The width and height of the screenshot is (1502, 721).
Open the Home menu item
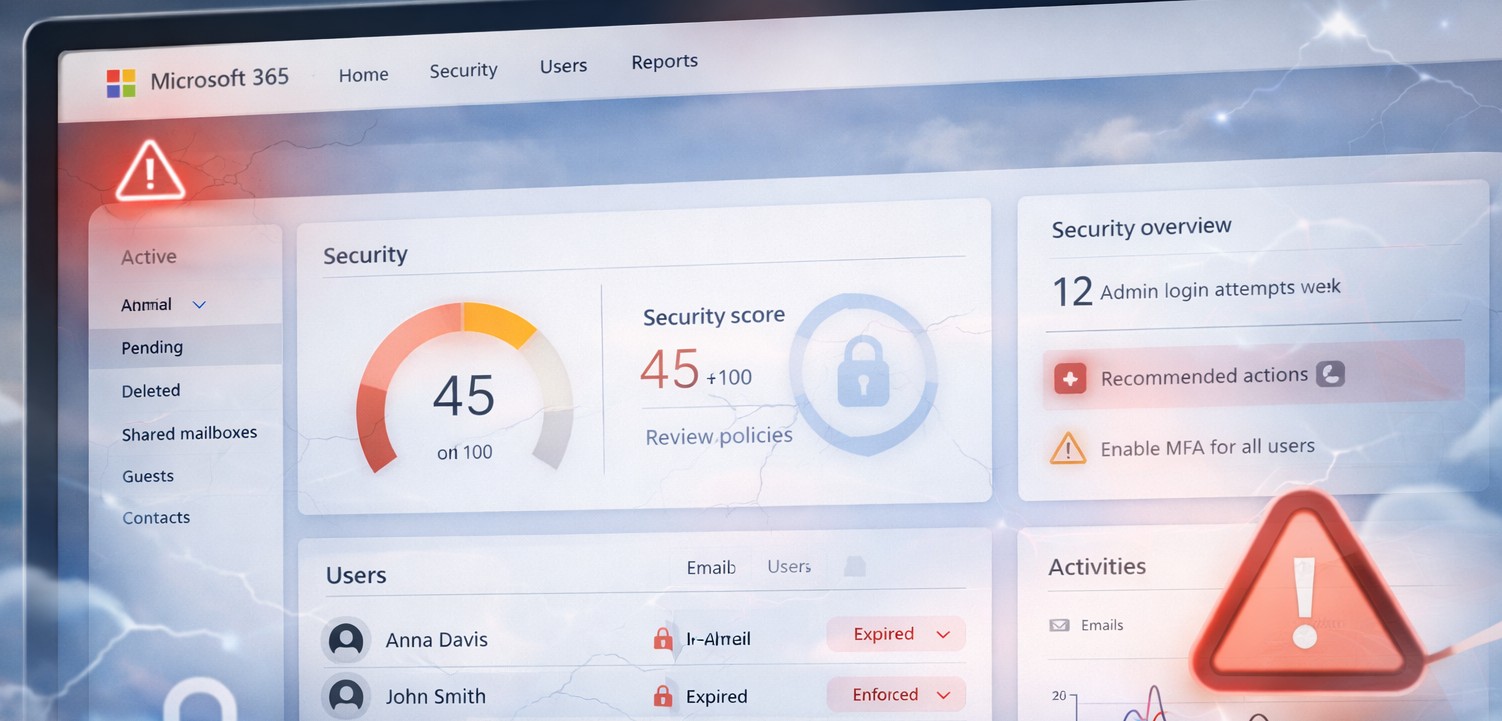click(x=363, y=75)
